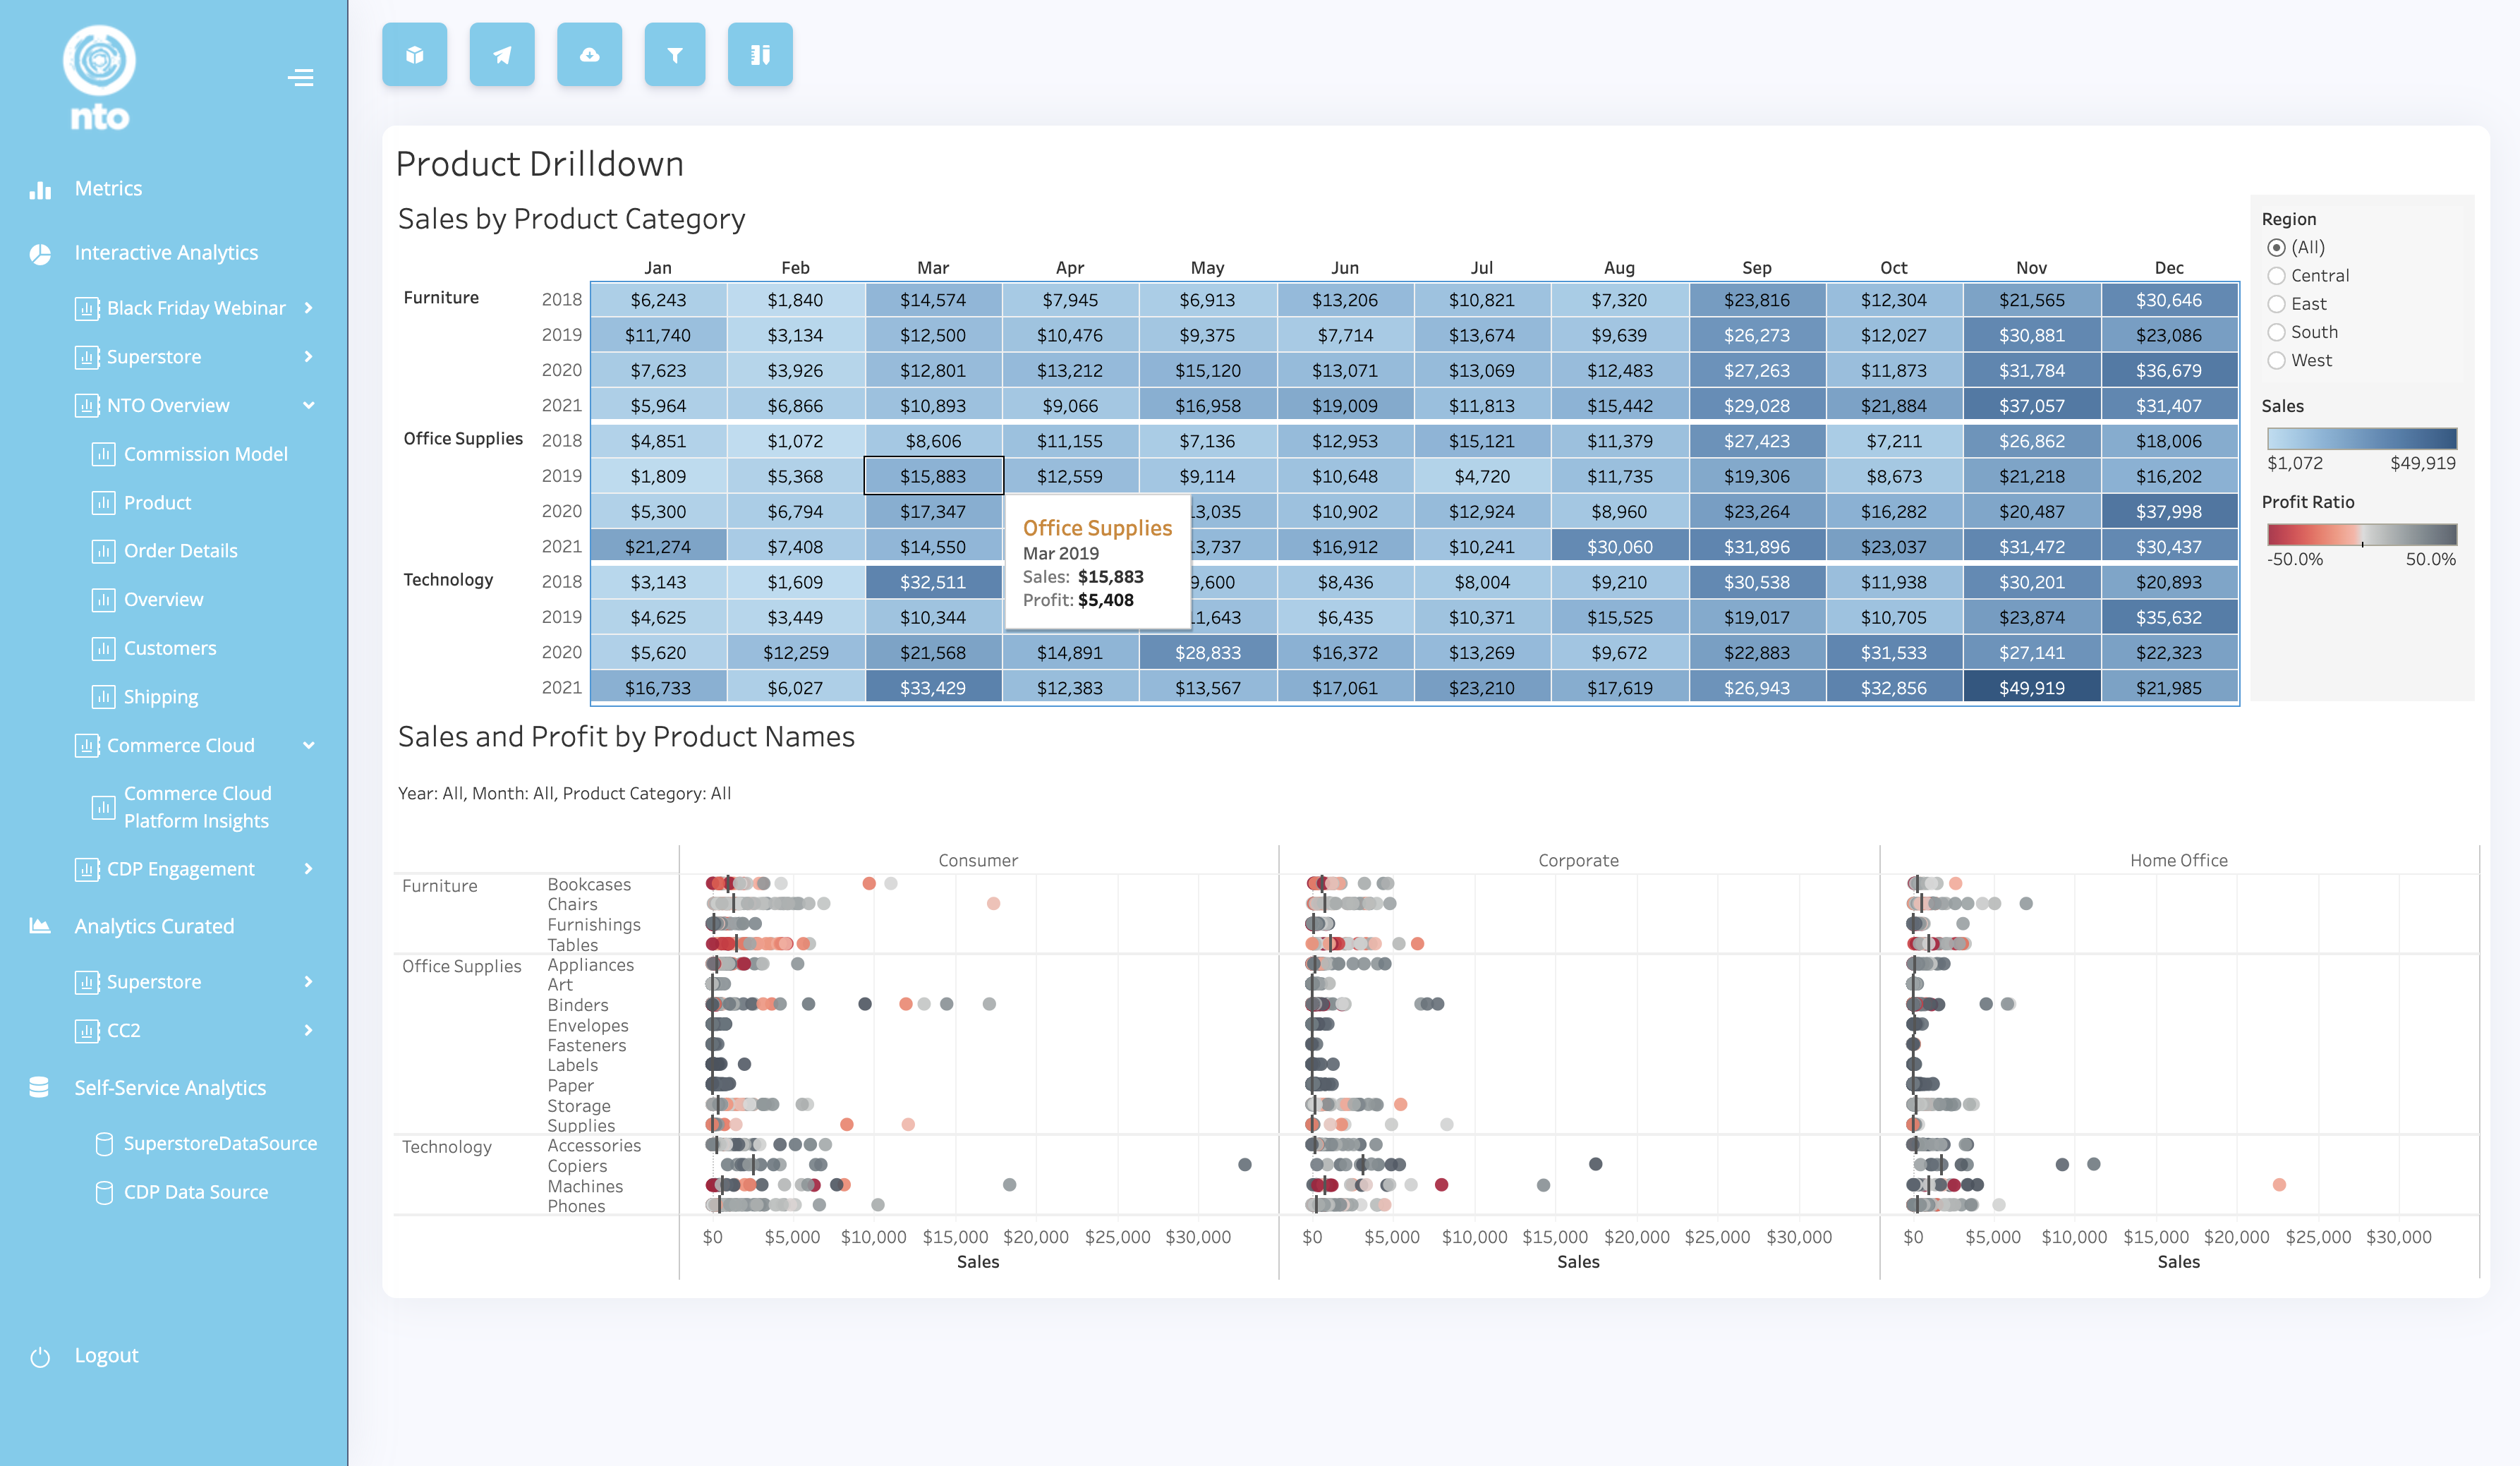Adjust the Profit Ratio color scale slider
2520x1466 pixels.
[2363, 540]
